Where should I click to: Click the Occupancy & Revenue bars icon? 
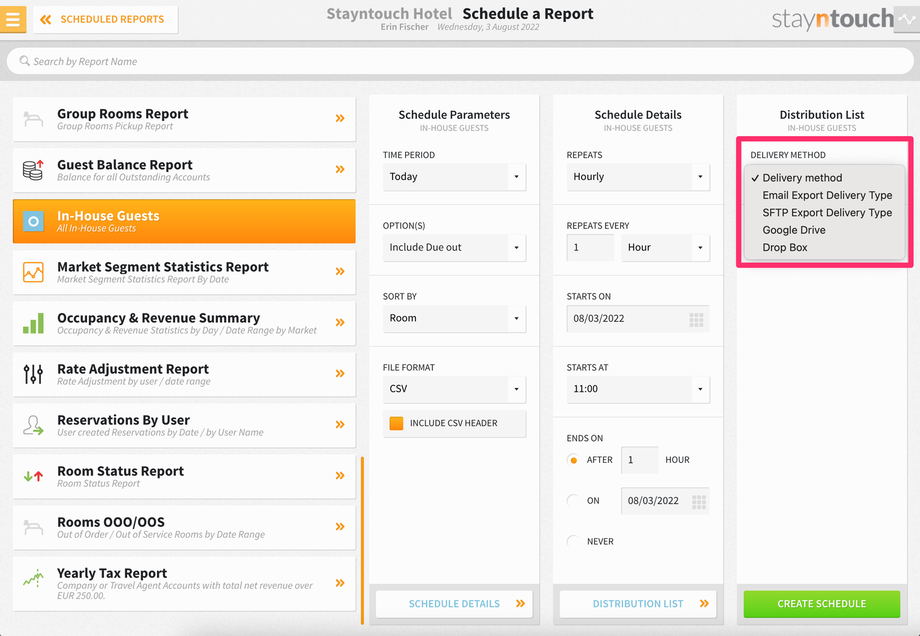tap(33, 323)
